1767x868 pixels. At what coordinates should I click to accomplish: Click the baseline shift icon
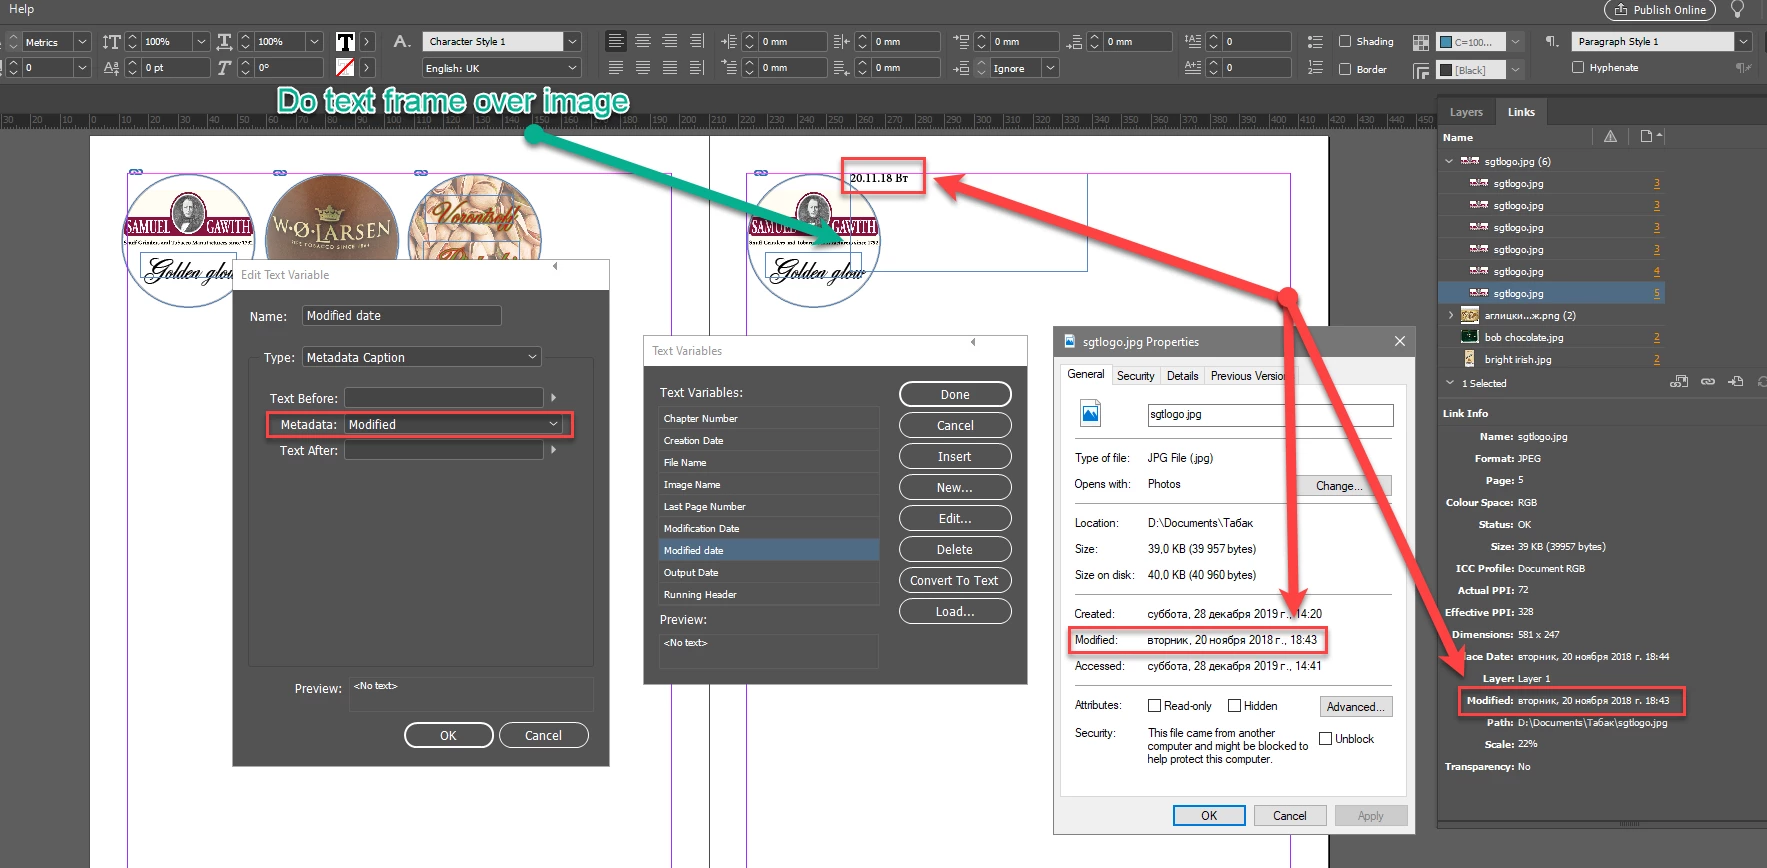pos(111,68)
